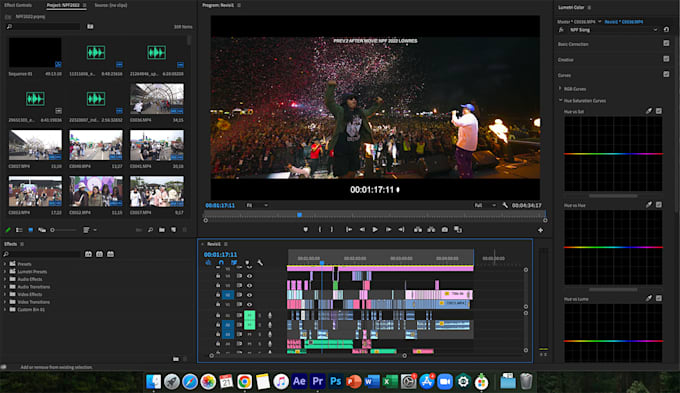Click the timeline Add Marker icon
This screenshot has height=393, width=680.
click(247, 263)
